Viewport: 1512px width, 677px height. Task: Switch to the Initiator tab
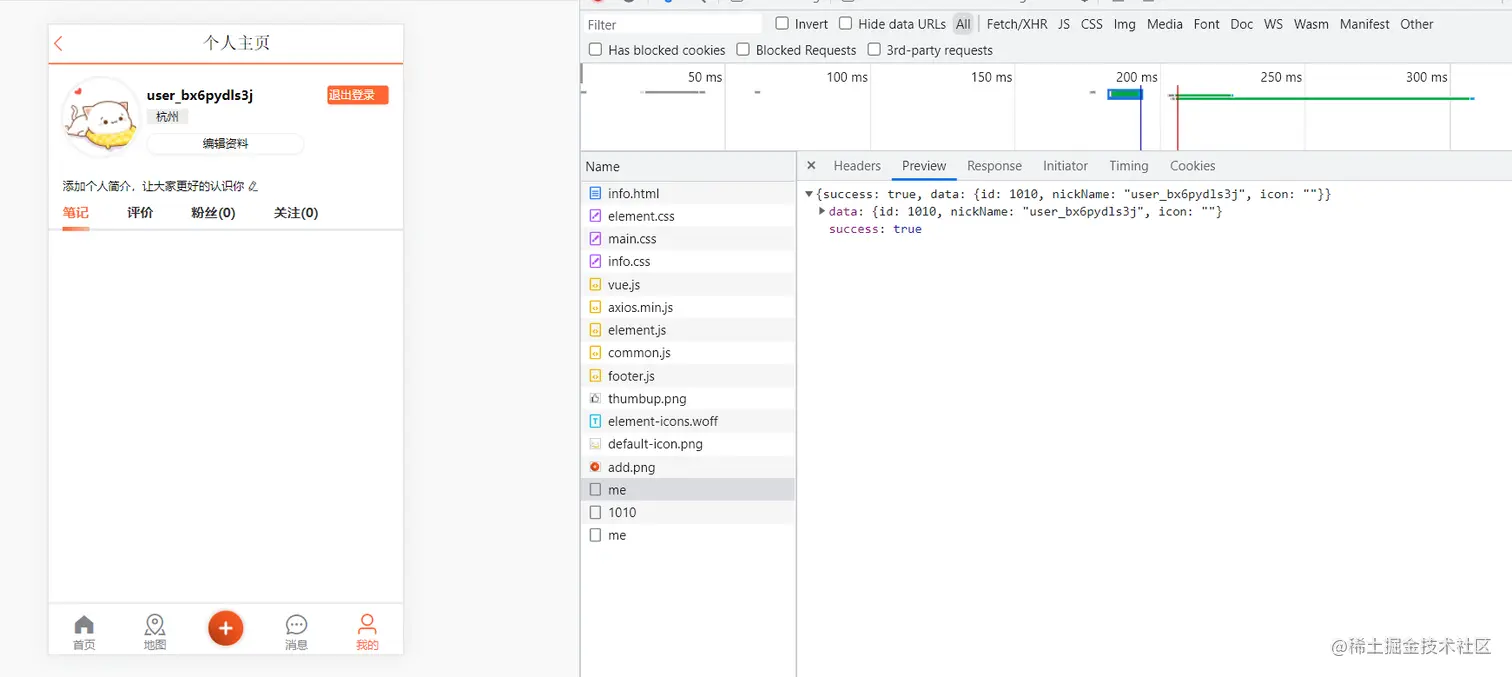coord(1065,166)
